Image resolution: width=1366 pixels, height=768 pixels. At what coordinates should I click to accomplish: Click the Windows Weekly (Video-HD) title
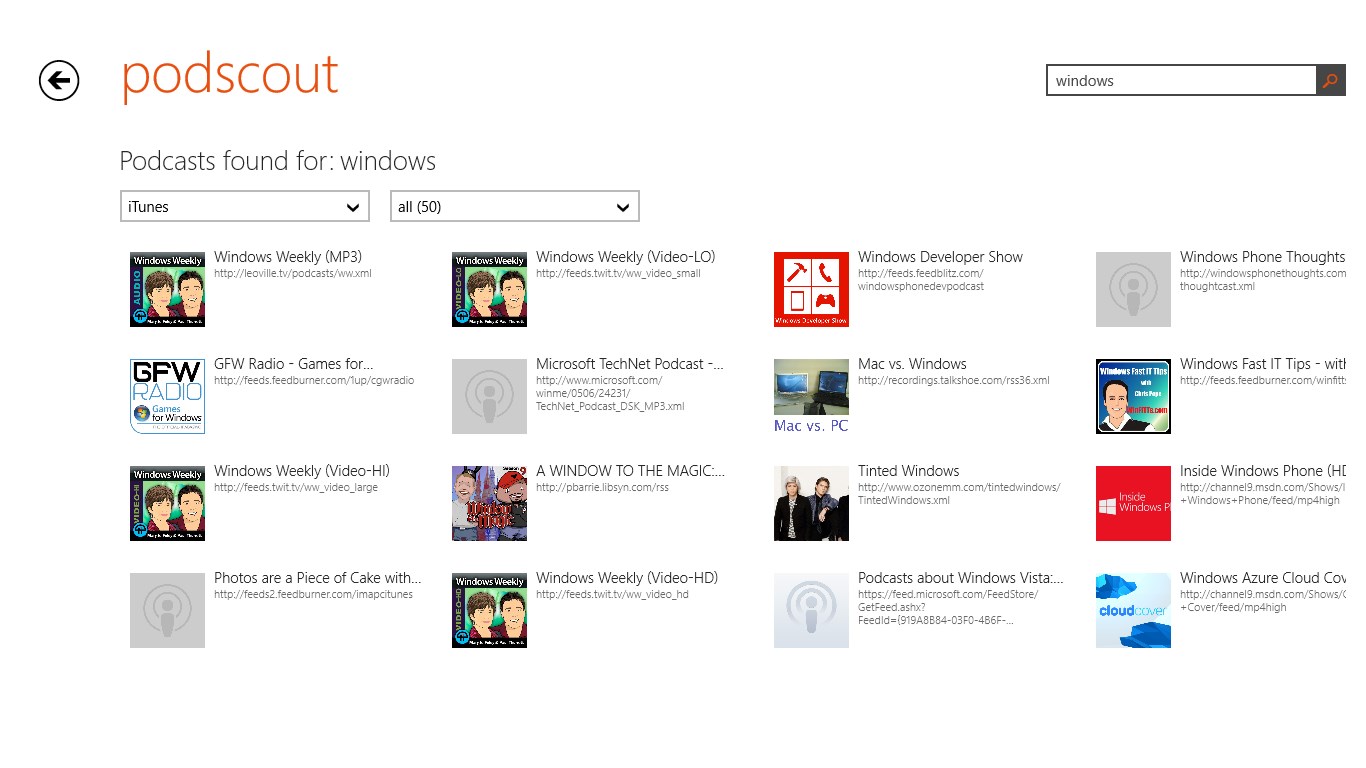(x=627, y=578)
